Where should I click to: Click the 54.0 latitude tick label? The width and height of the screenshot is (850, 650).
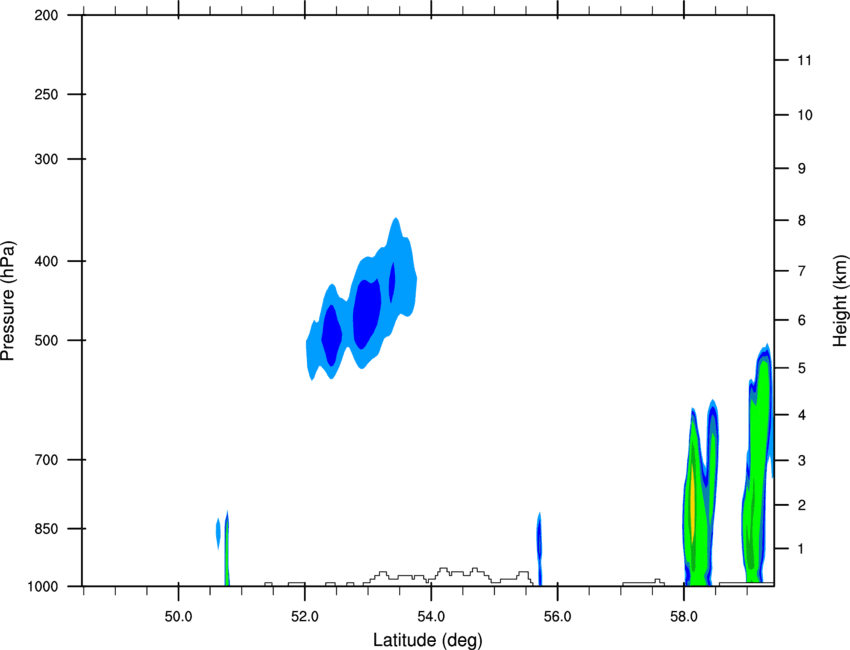[x=431, y=617]
